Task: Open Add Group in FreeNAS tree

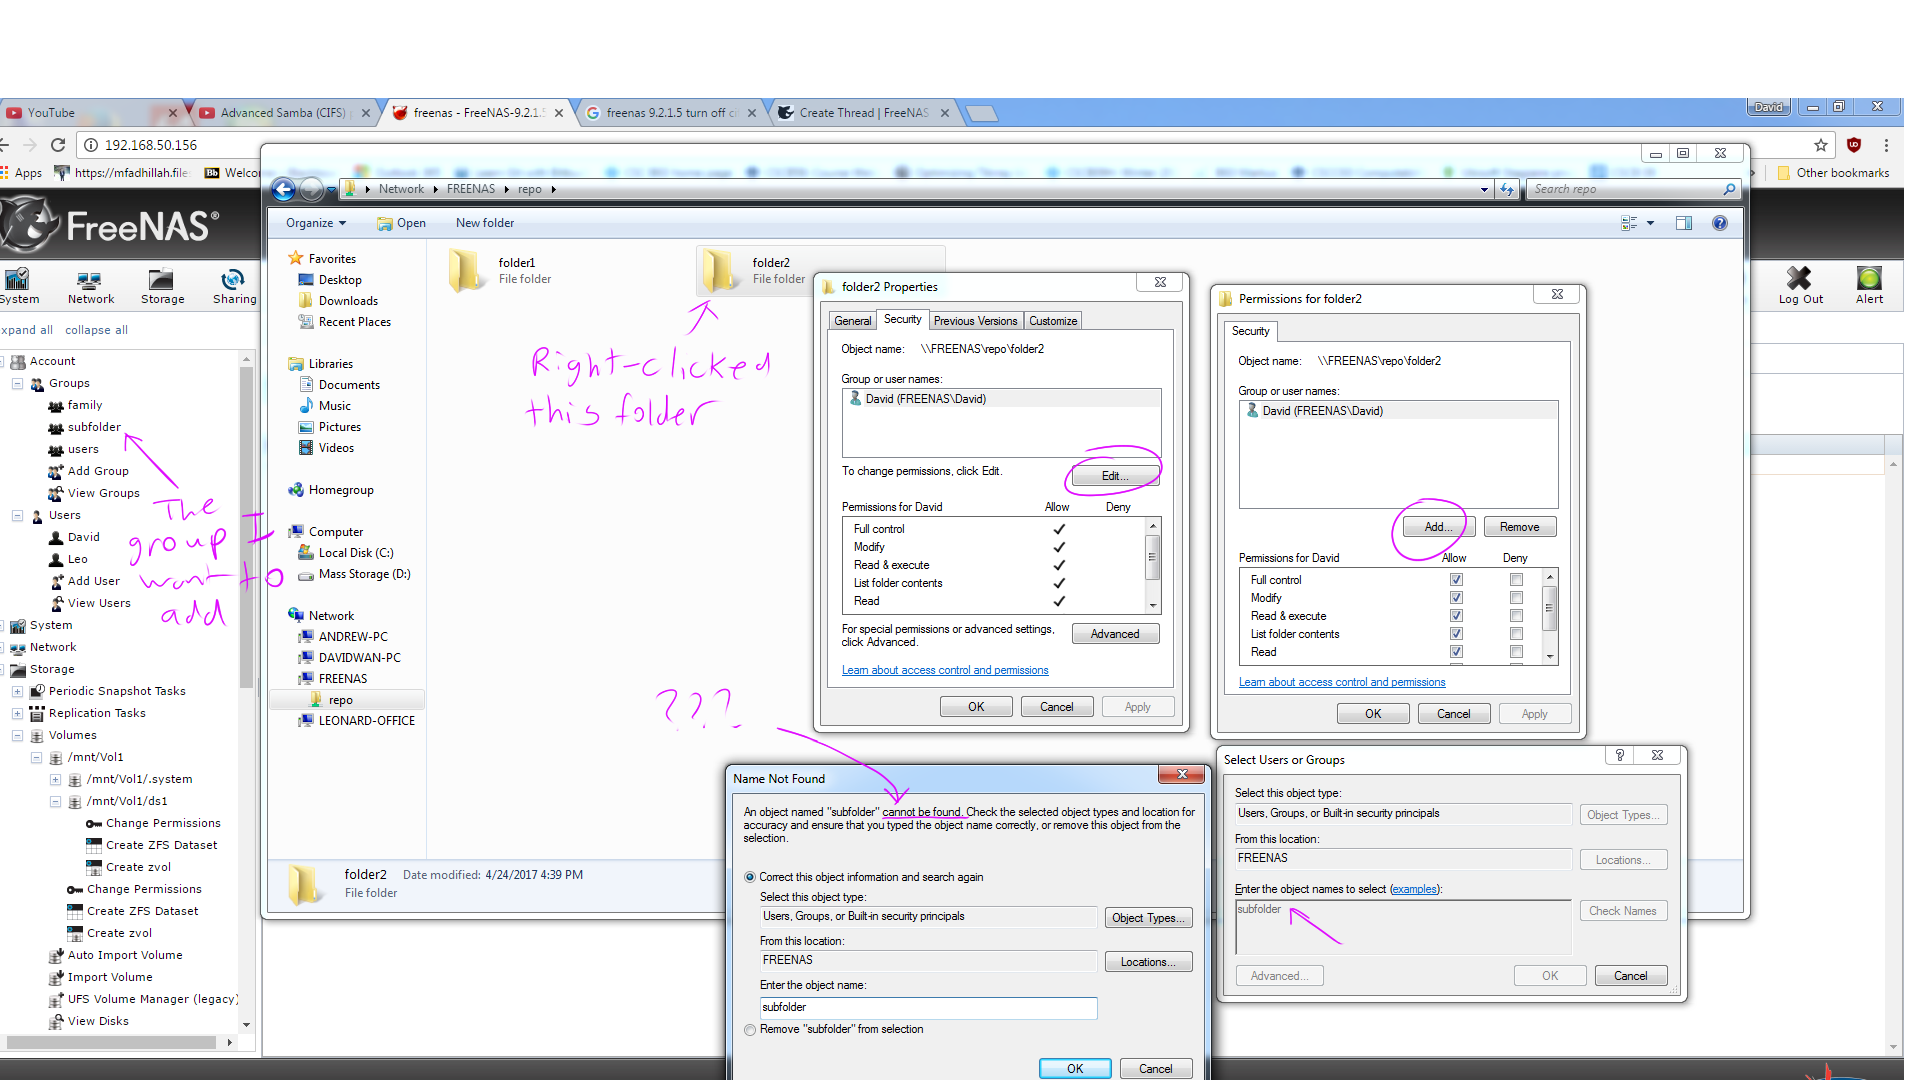Action: tap(98, 471)
